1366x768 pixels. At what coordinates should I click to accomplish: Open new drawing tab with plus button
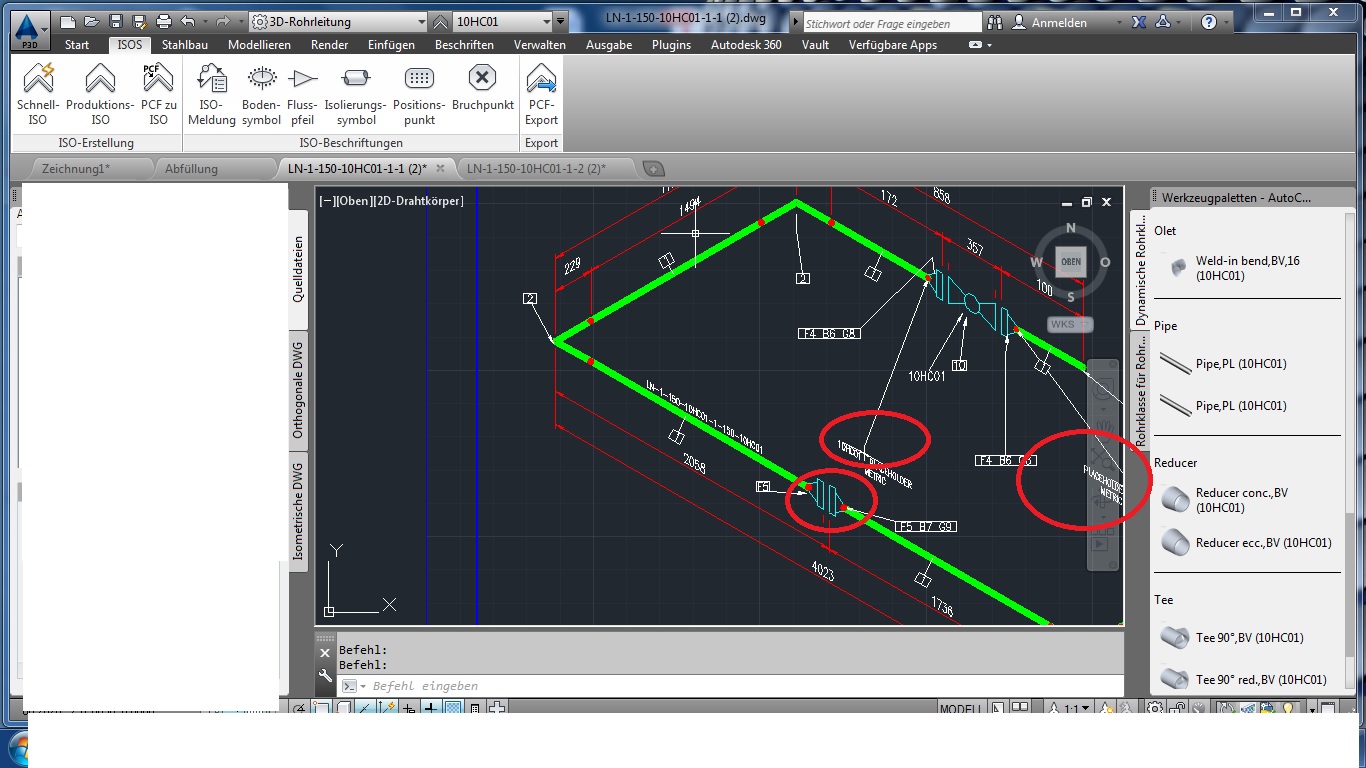click(654, 168)
